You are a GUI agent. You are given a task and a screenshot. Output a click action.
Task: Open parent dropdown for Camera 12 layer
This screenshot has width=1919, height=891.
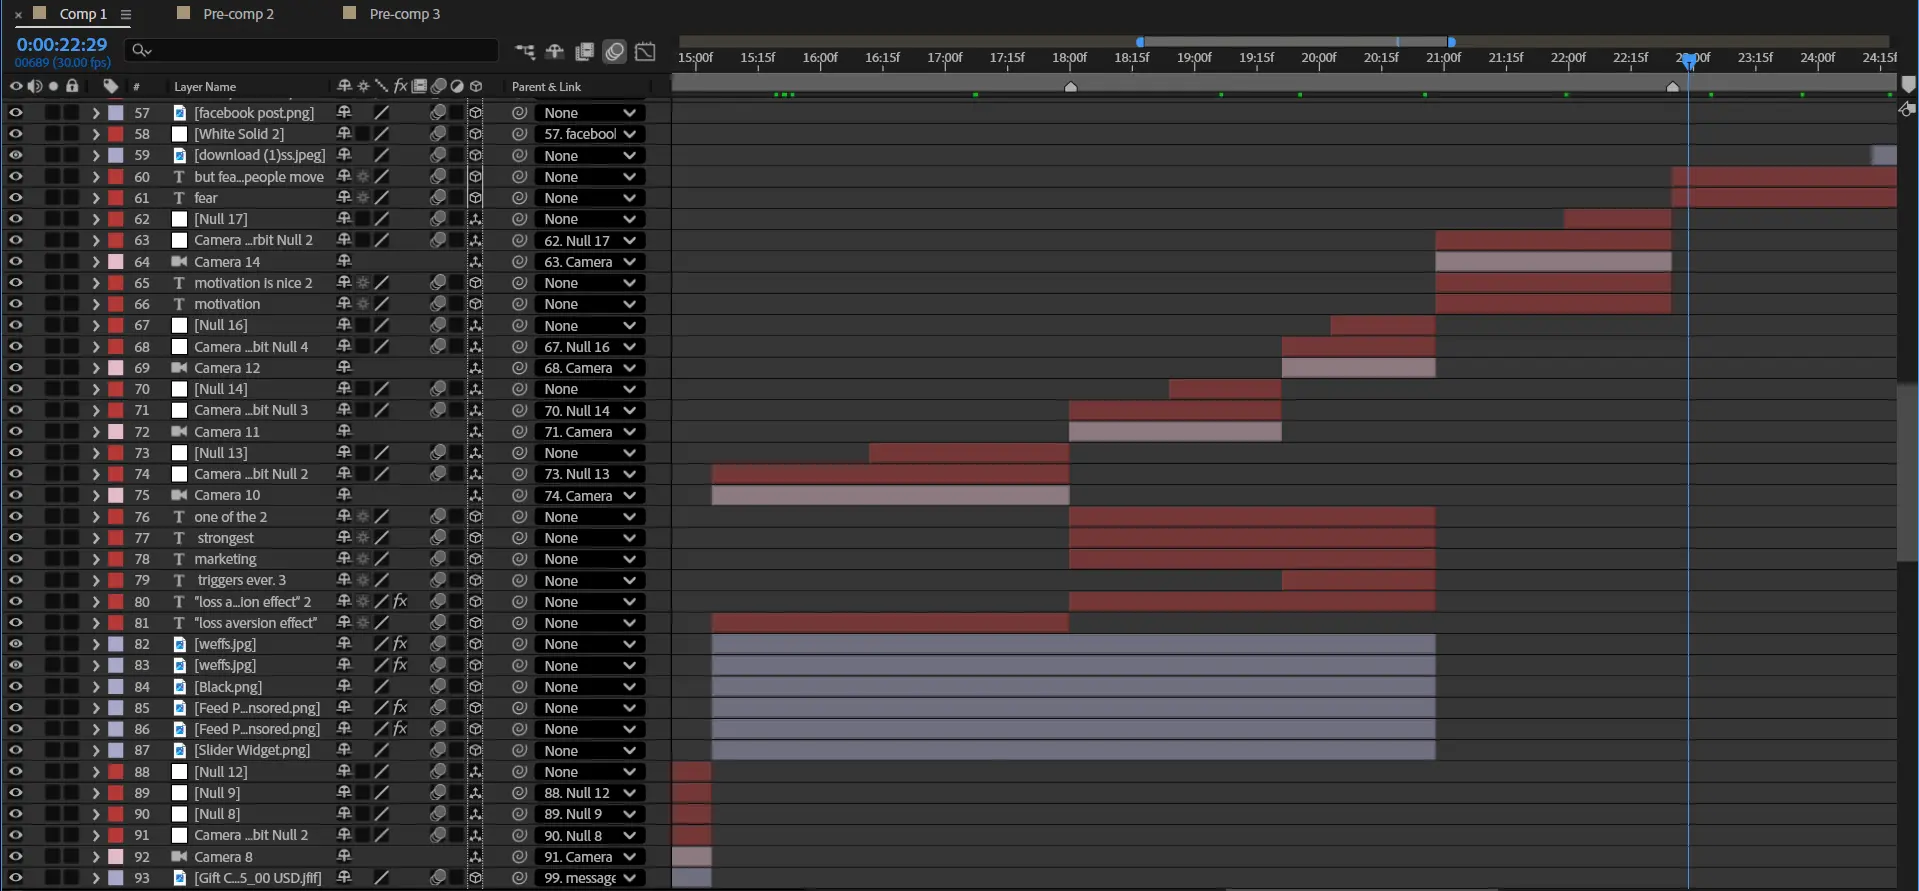[x=589, y=368]
